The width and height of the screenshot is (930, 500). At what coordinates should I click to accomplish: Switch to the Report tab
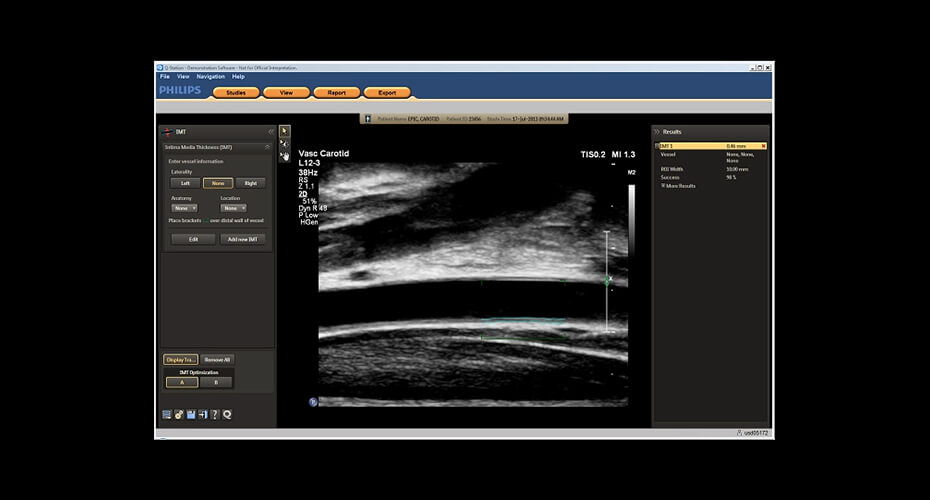point(336,92)
